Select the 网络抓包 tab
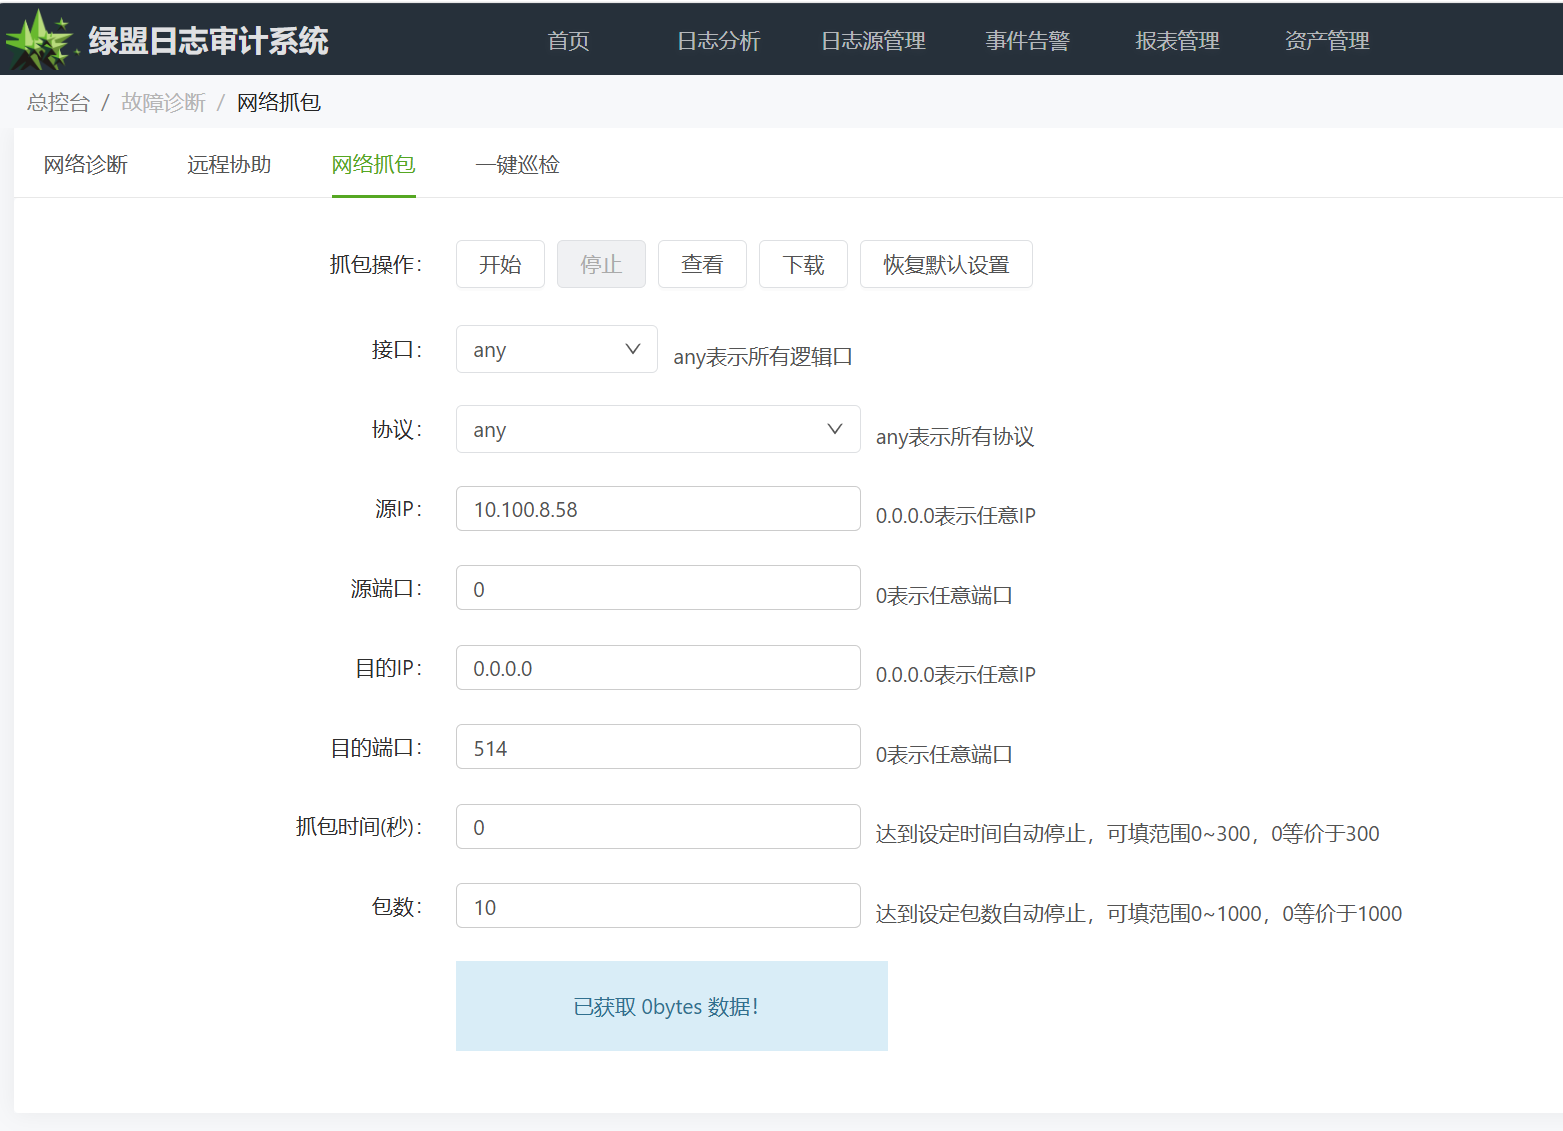Image resolution: width=1563 pixels, height=1131 pixels. [373, 165]
